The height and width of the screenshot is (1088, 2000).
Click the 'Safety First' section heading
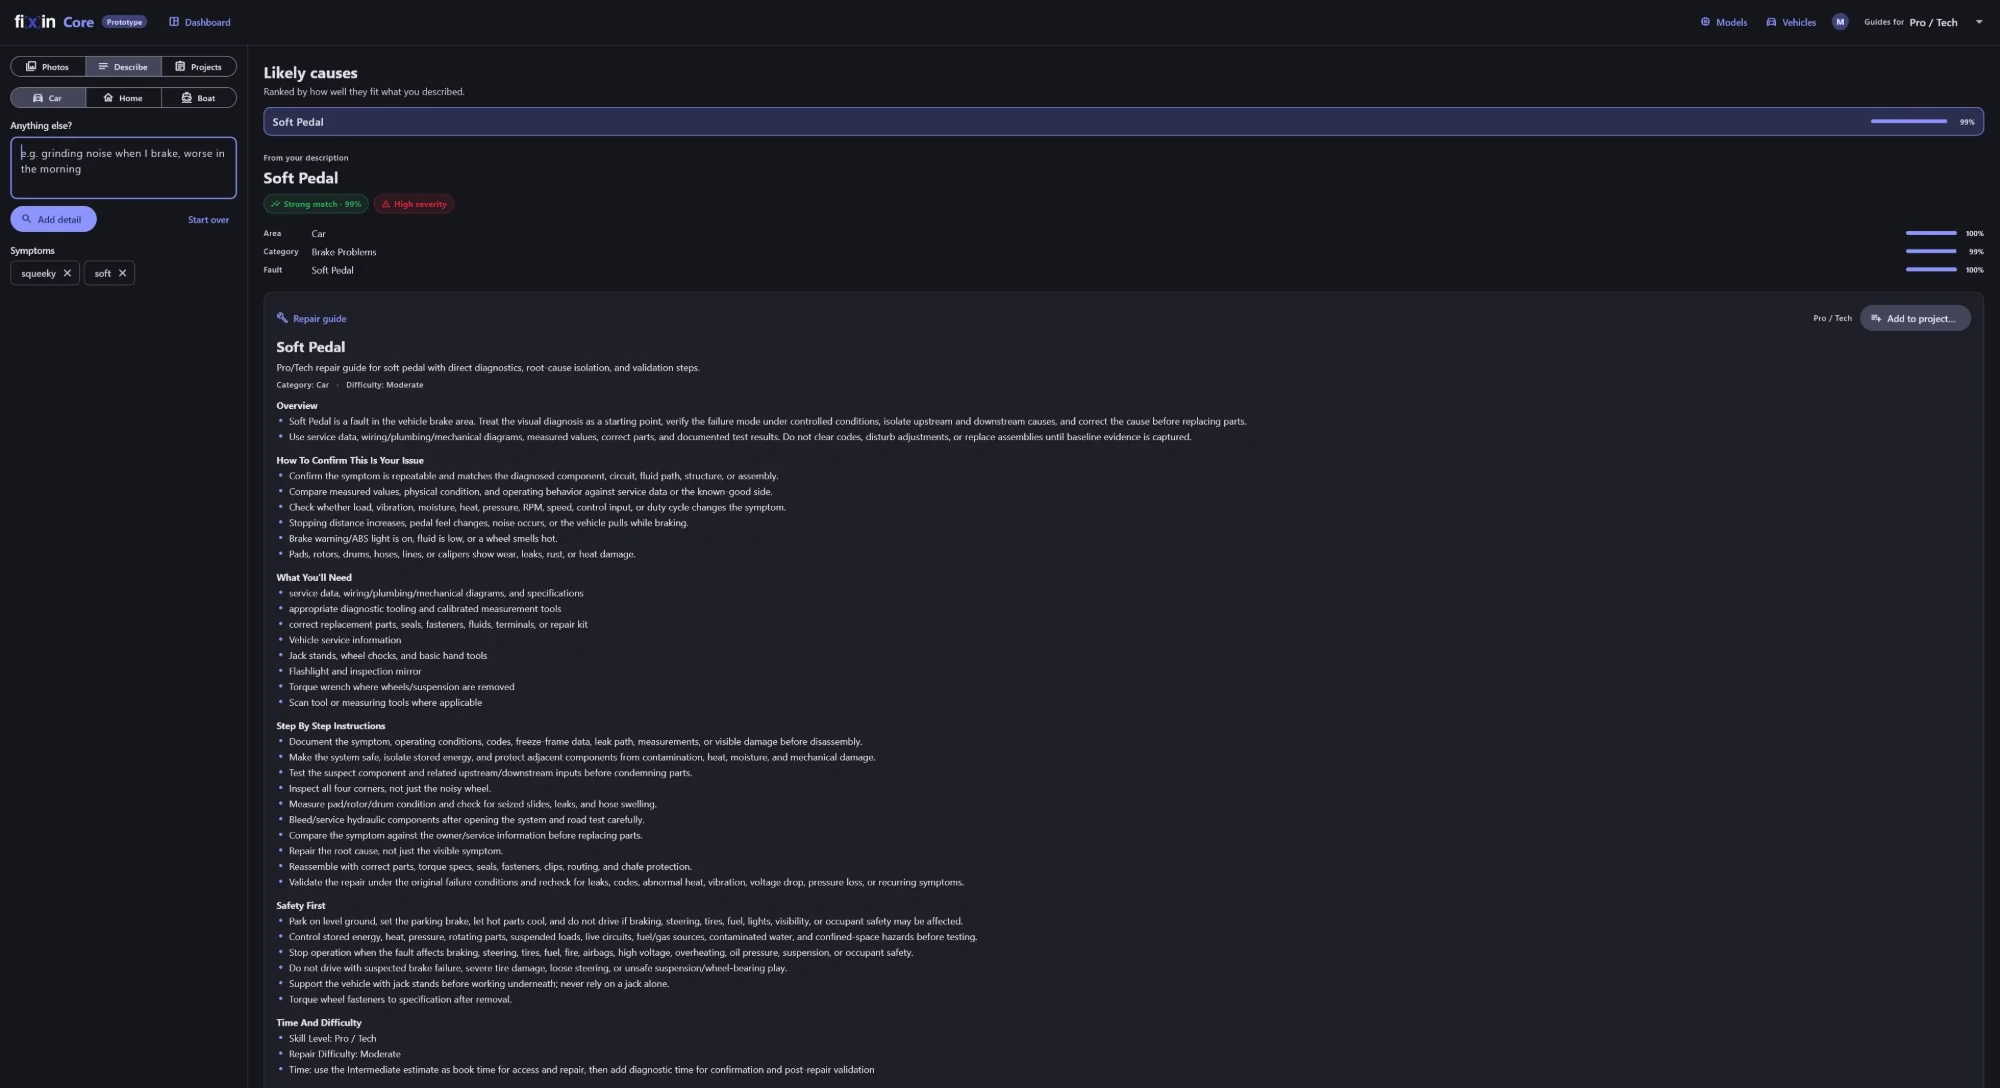tap(301, 905)
